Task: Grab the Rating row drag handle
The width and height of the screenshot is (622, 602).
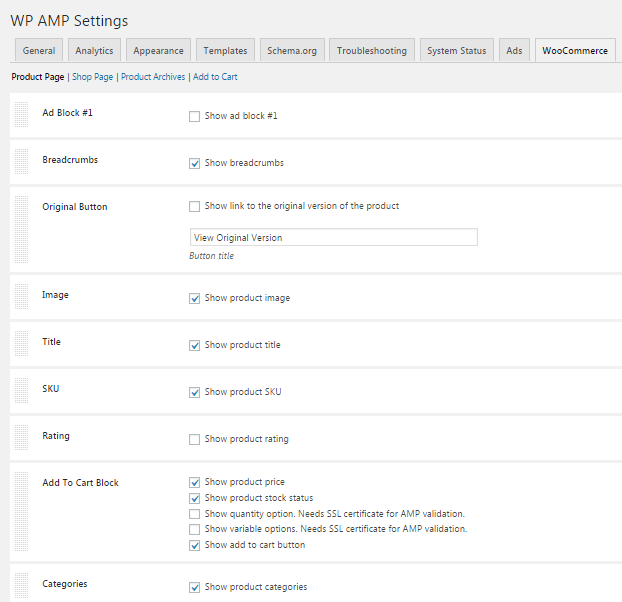Action: (21, 438)
